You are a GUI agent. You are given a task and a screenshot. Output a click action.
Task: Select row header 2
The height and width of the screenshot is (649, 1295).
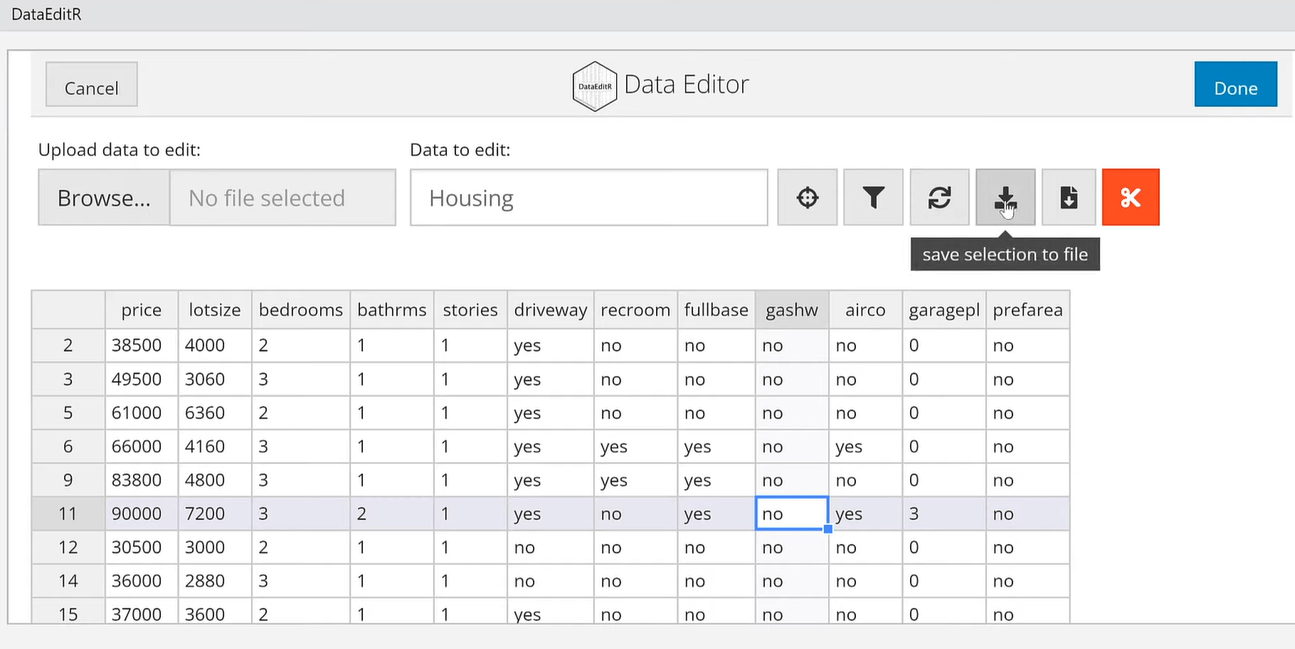(x=68, y=345)
